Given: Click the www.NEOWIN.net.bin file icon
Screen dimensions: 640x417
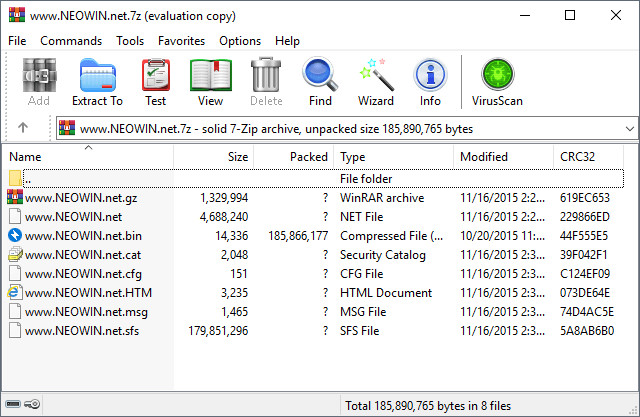Looking at the screenshot, I should [x=15, y=235].
